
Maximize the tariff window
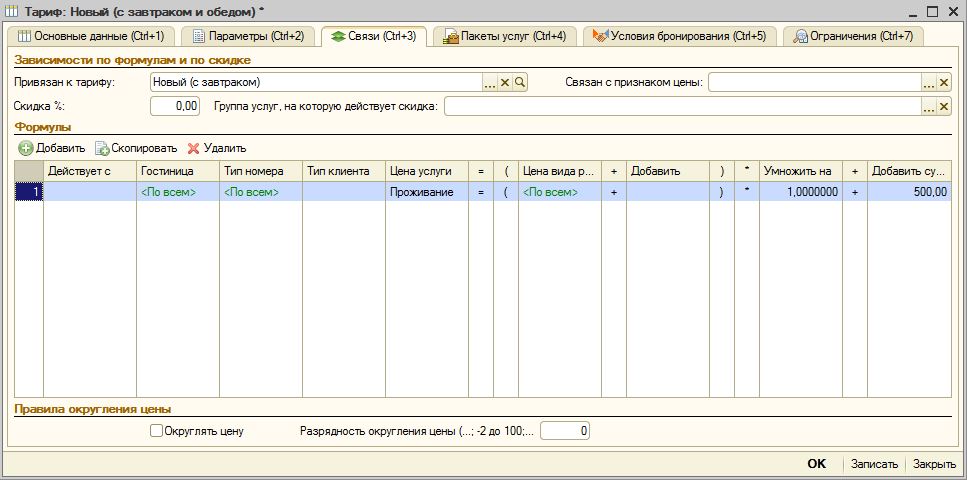(933, 11)
